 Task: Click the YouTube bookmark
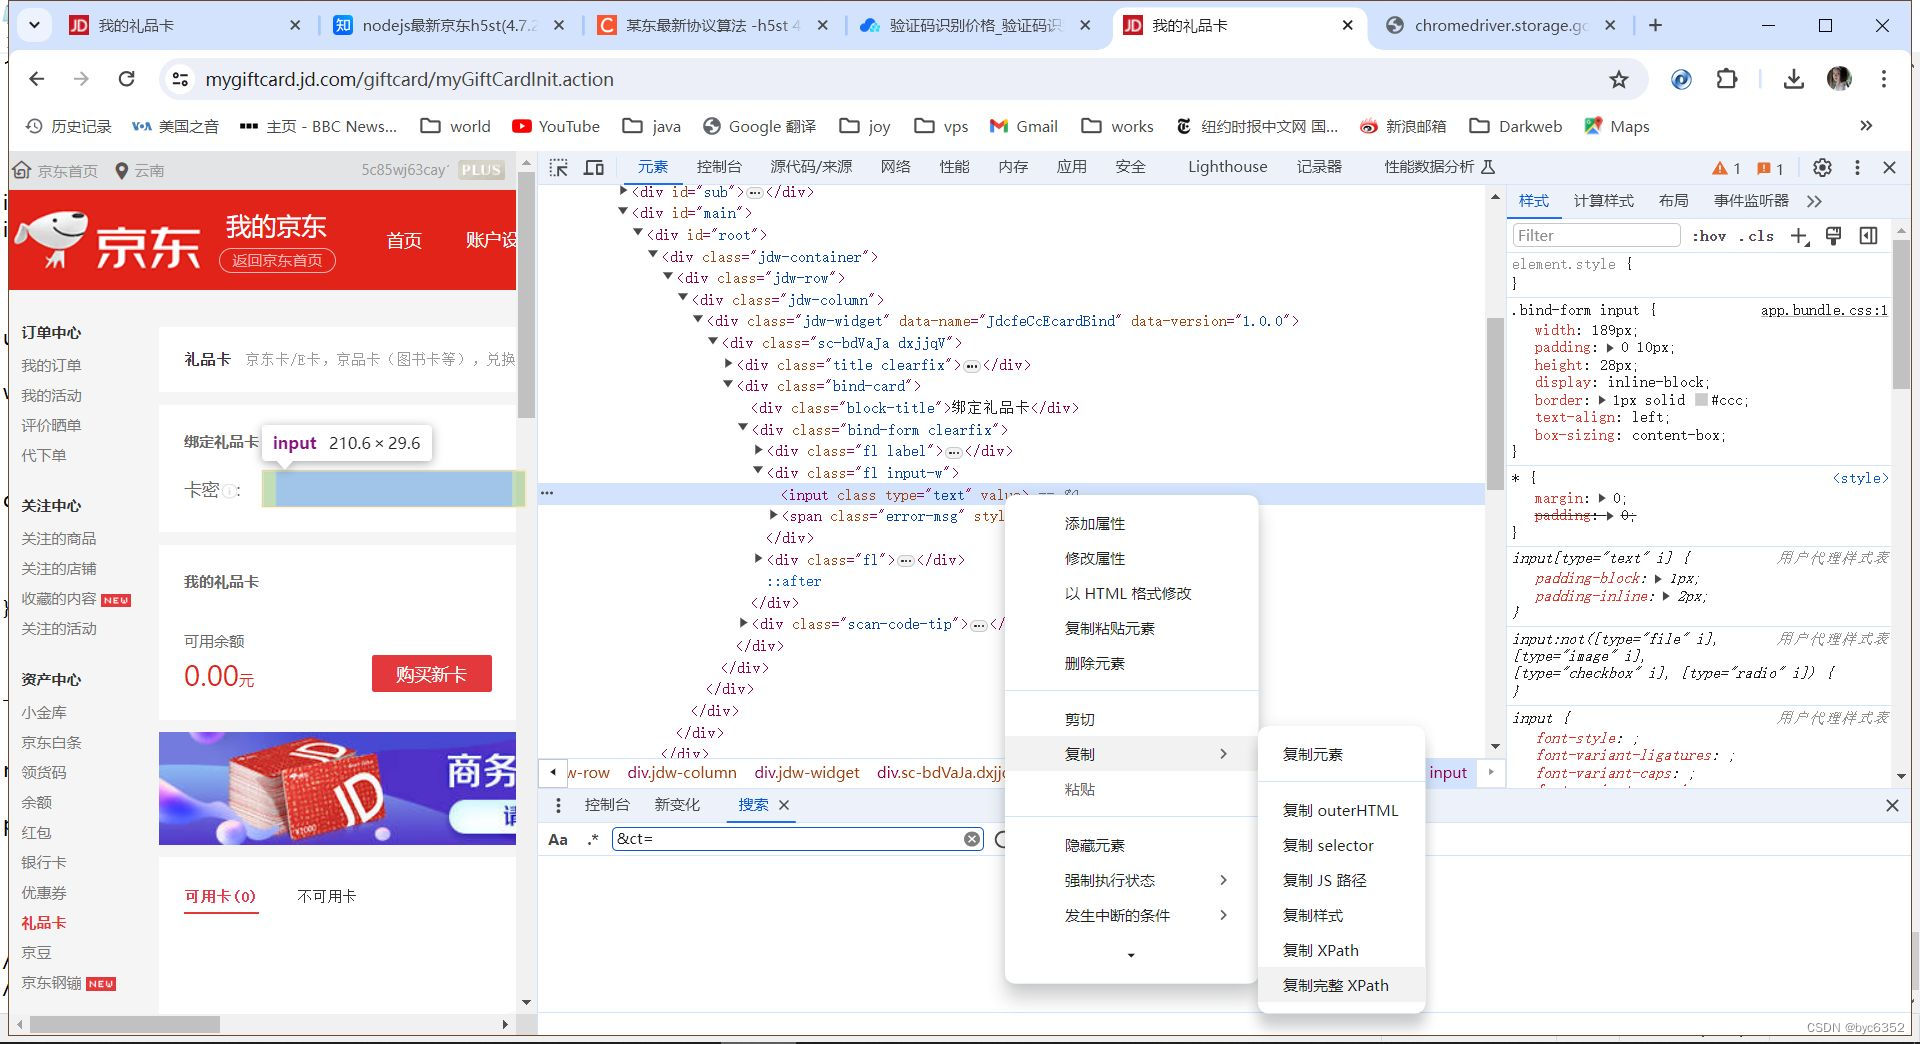[x=556, y=126]
